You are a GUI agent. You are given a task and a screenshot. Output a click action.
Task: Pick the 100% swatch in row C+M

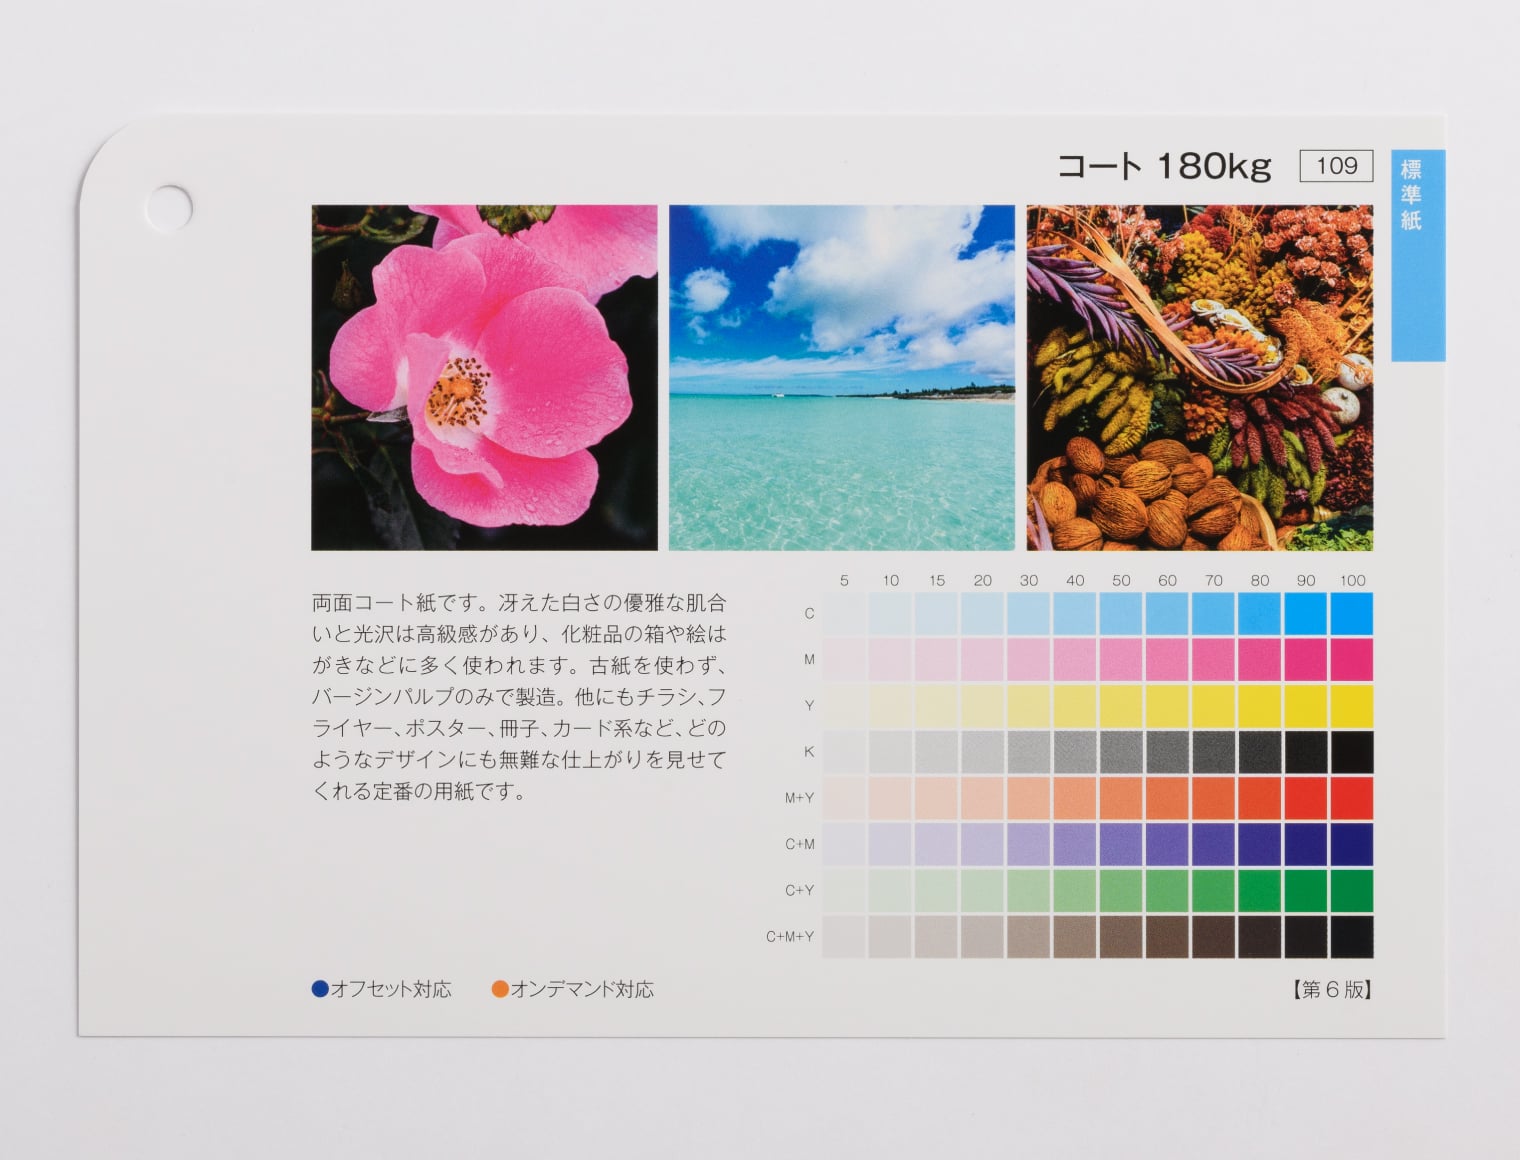(1352, 844)
